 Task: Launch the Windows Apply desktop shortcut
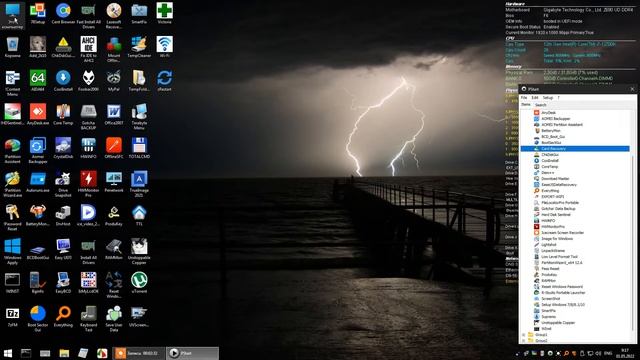coord(13,251)
